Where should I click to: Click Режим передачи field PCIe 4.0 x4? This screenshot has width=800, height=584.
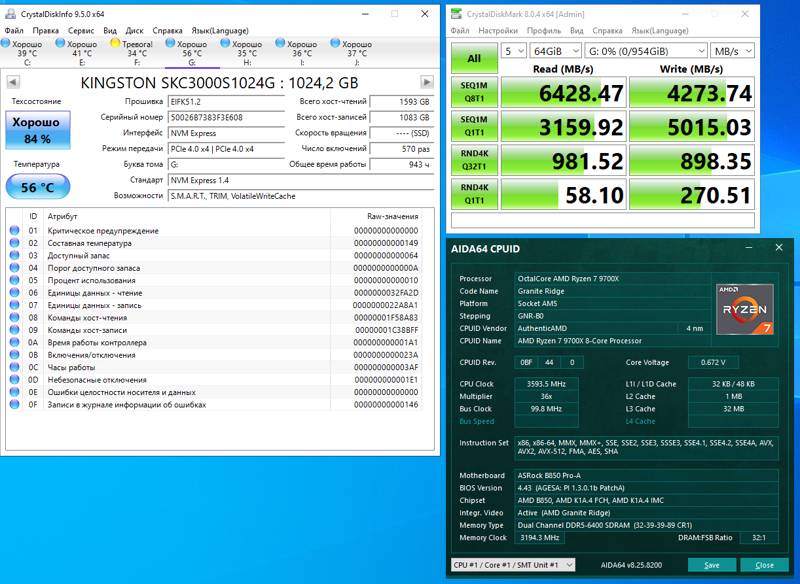coord(226,149)
